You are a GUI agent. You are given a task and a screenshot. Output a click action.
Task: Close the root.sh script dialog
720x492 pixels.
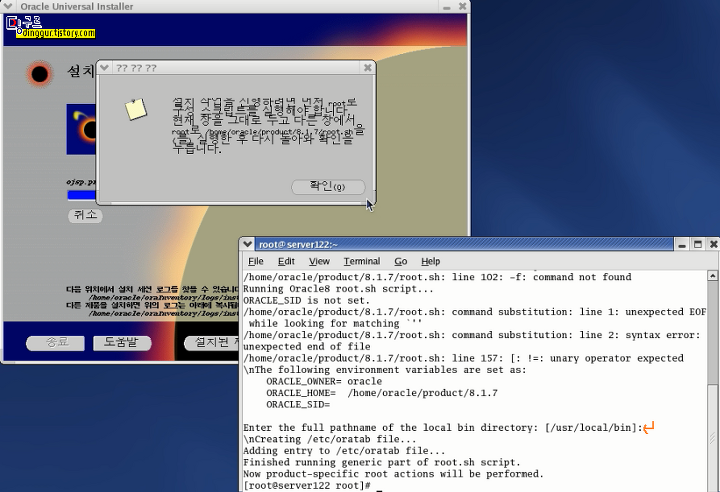(367, 68)
